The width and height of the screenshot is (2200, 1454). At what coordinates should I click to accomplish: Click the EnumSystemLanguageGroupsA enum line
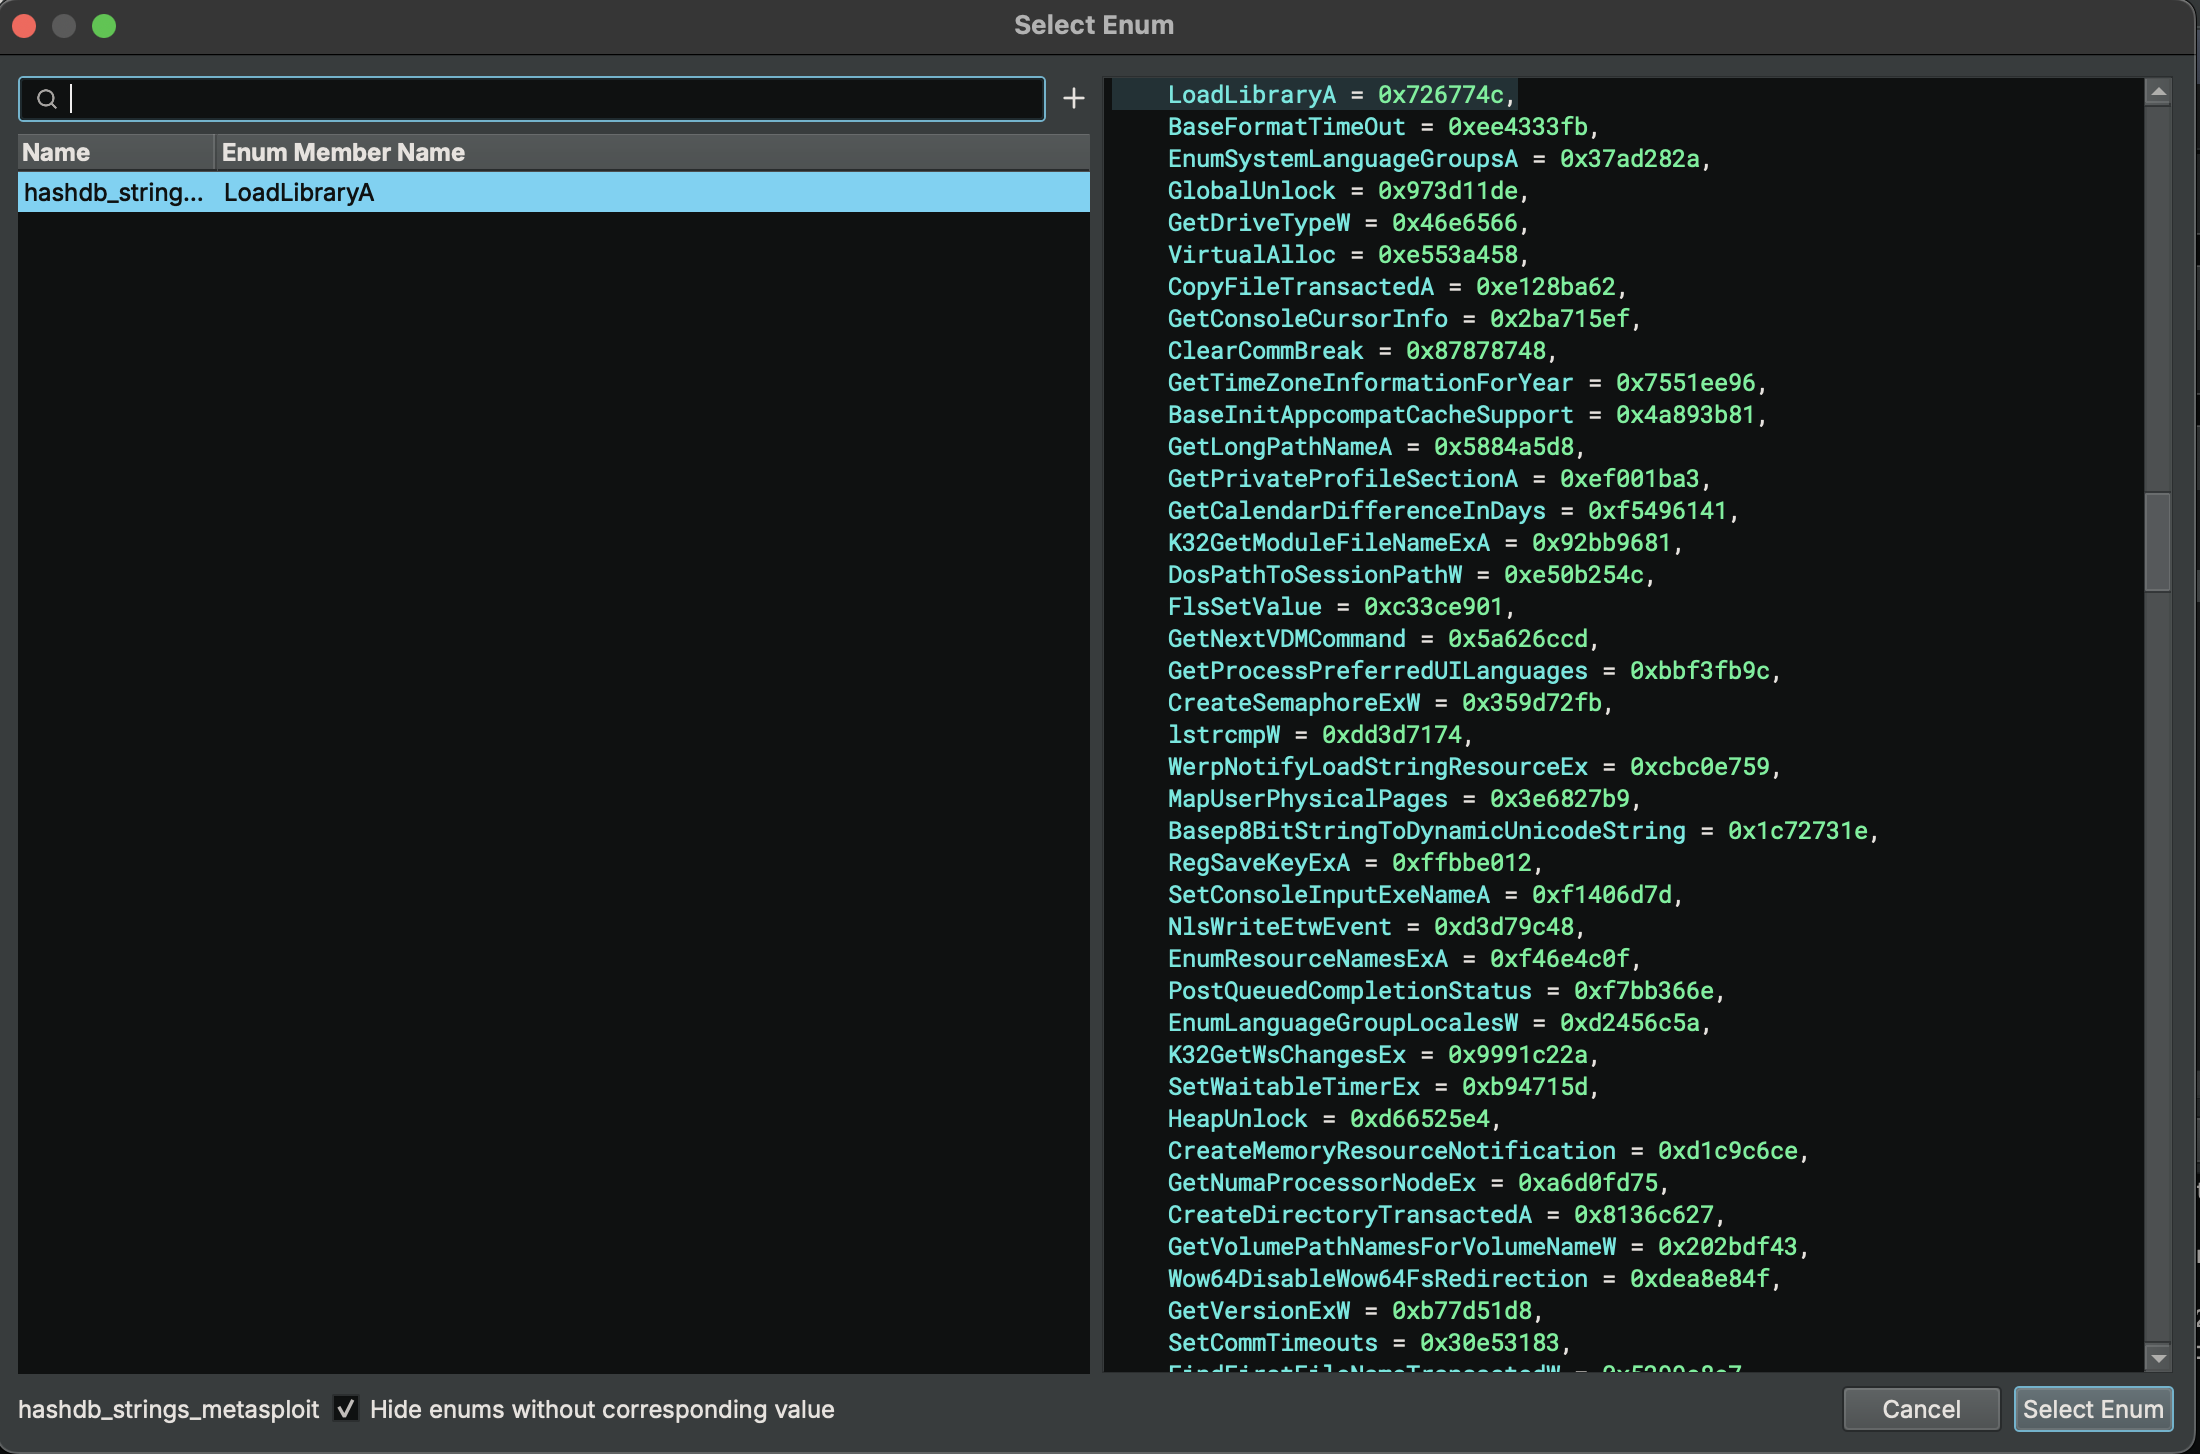click(1439, 159)
